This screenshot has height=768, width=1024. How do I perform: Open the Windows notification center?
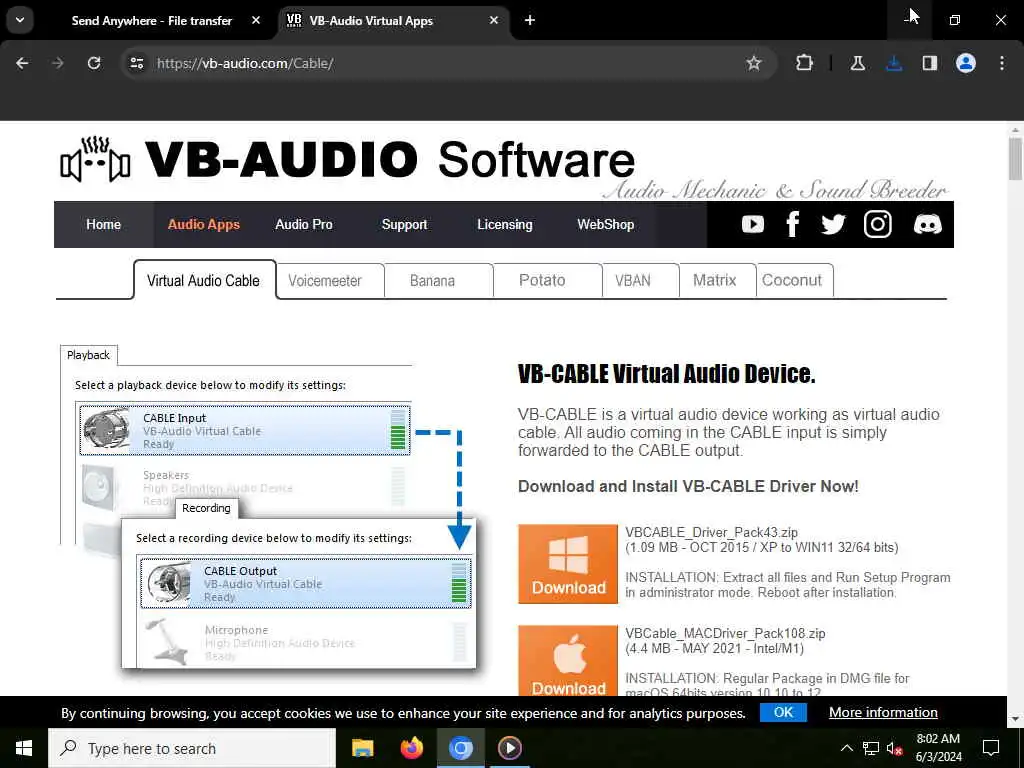coord(991,748)
